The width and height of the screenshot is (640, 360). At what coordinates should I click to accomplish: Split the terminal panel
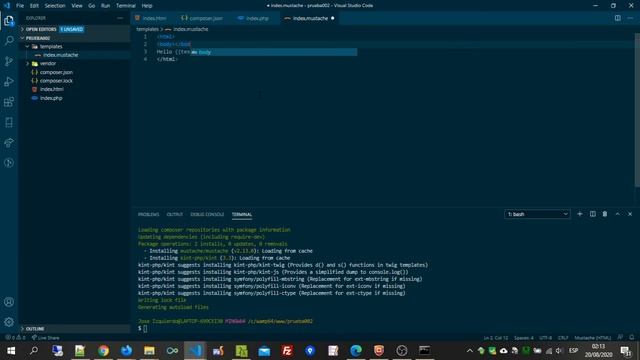point(593,214)
